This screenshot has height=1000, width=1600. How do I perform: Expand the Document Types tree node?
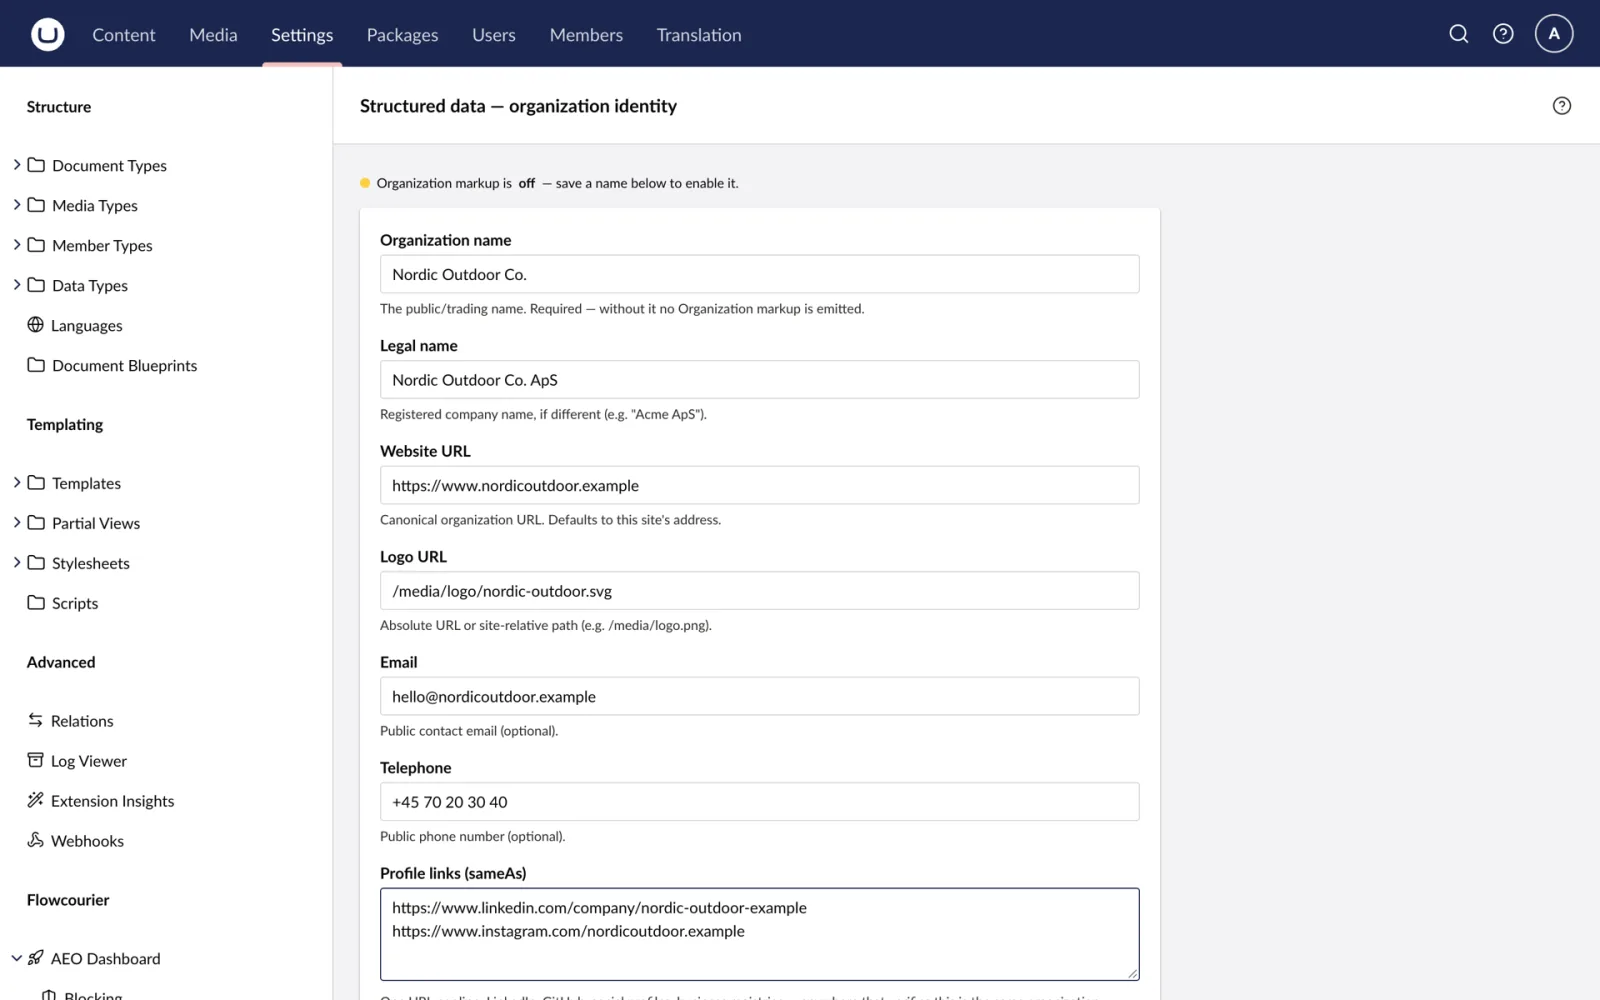click(x=16, y=165)
